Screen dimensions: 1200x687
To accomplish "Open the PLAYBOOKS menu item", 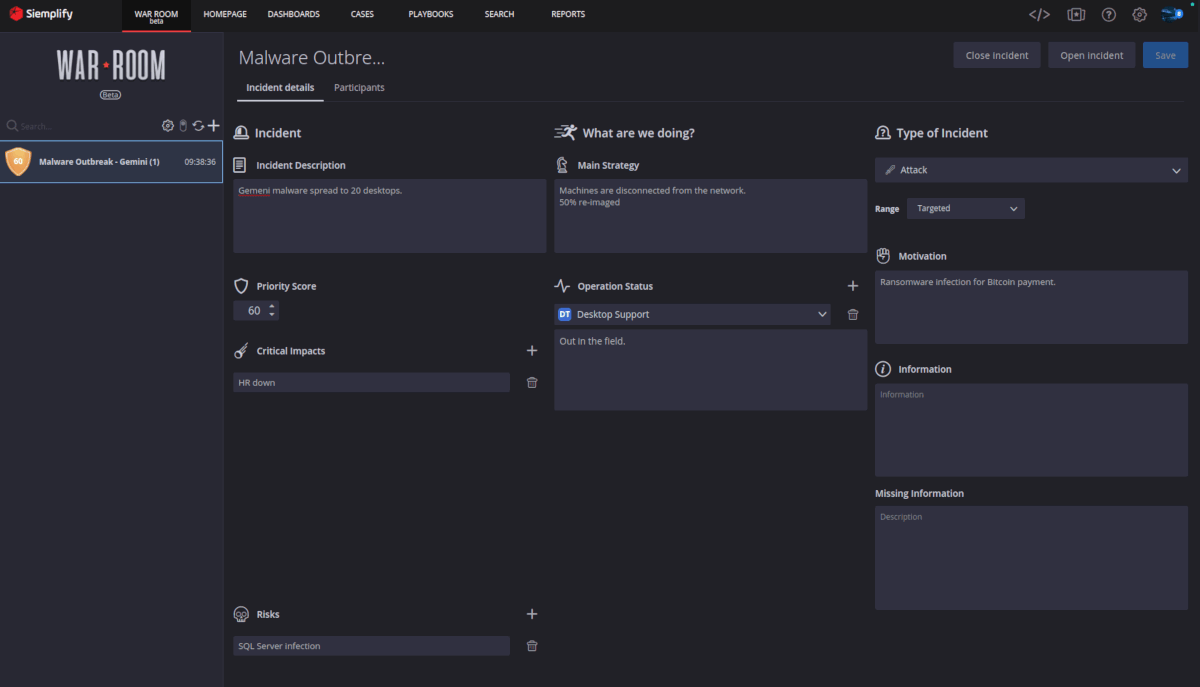I will 430,14.
